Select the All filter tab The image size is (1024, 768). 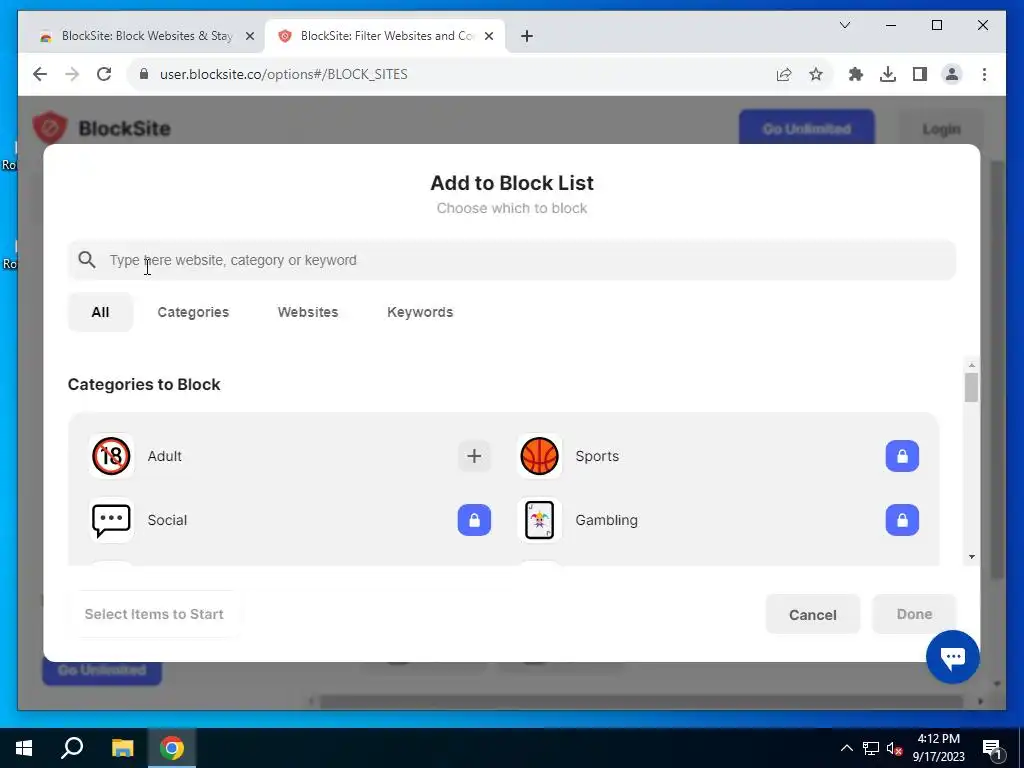tap(100, 312)
